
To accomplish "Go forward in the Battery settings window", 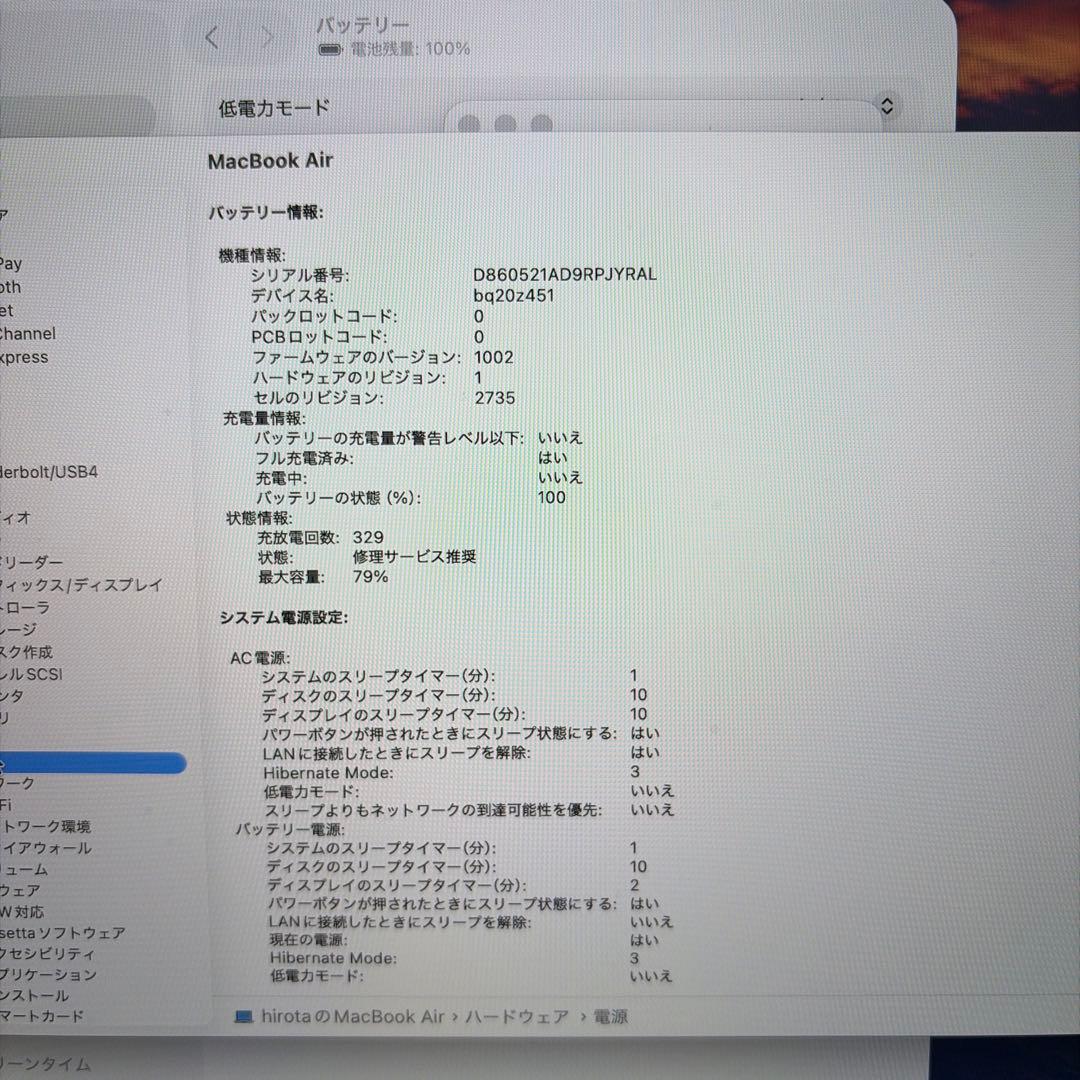I will pyautogui.click(x=267, y=37).
